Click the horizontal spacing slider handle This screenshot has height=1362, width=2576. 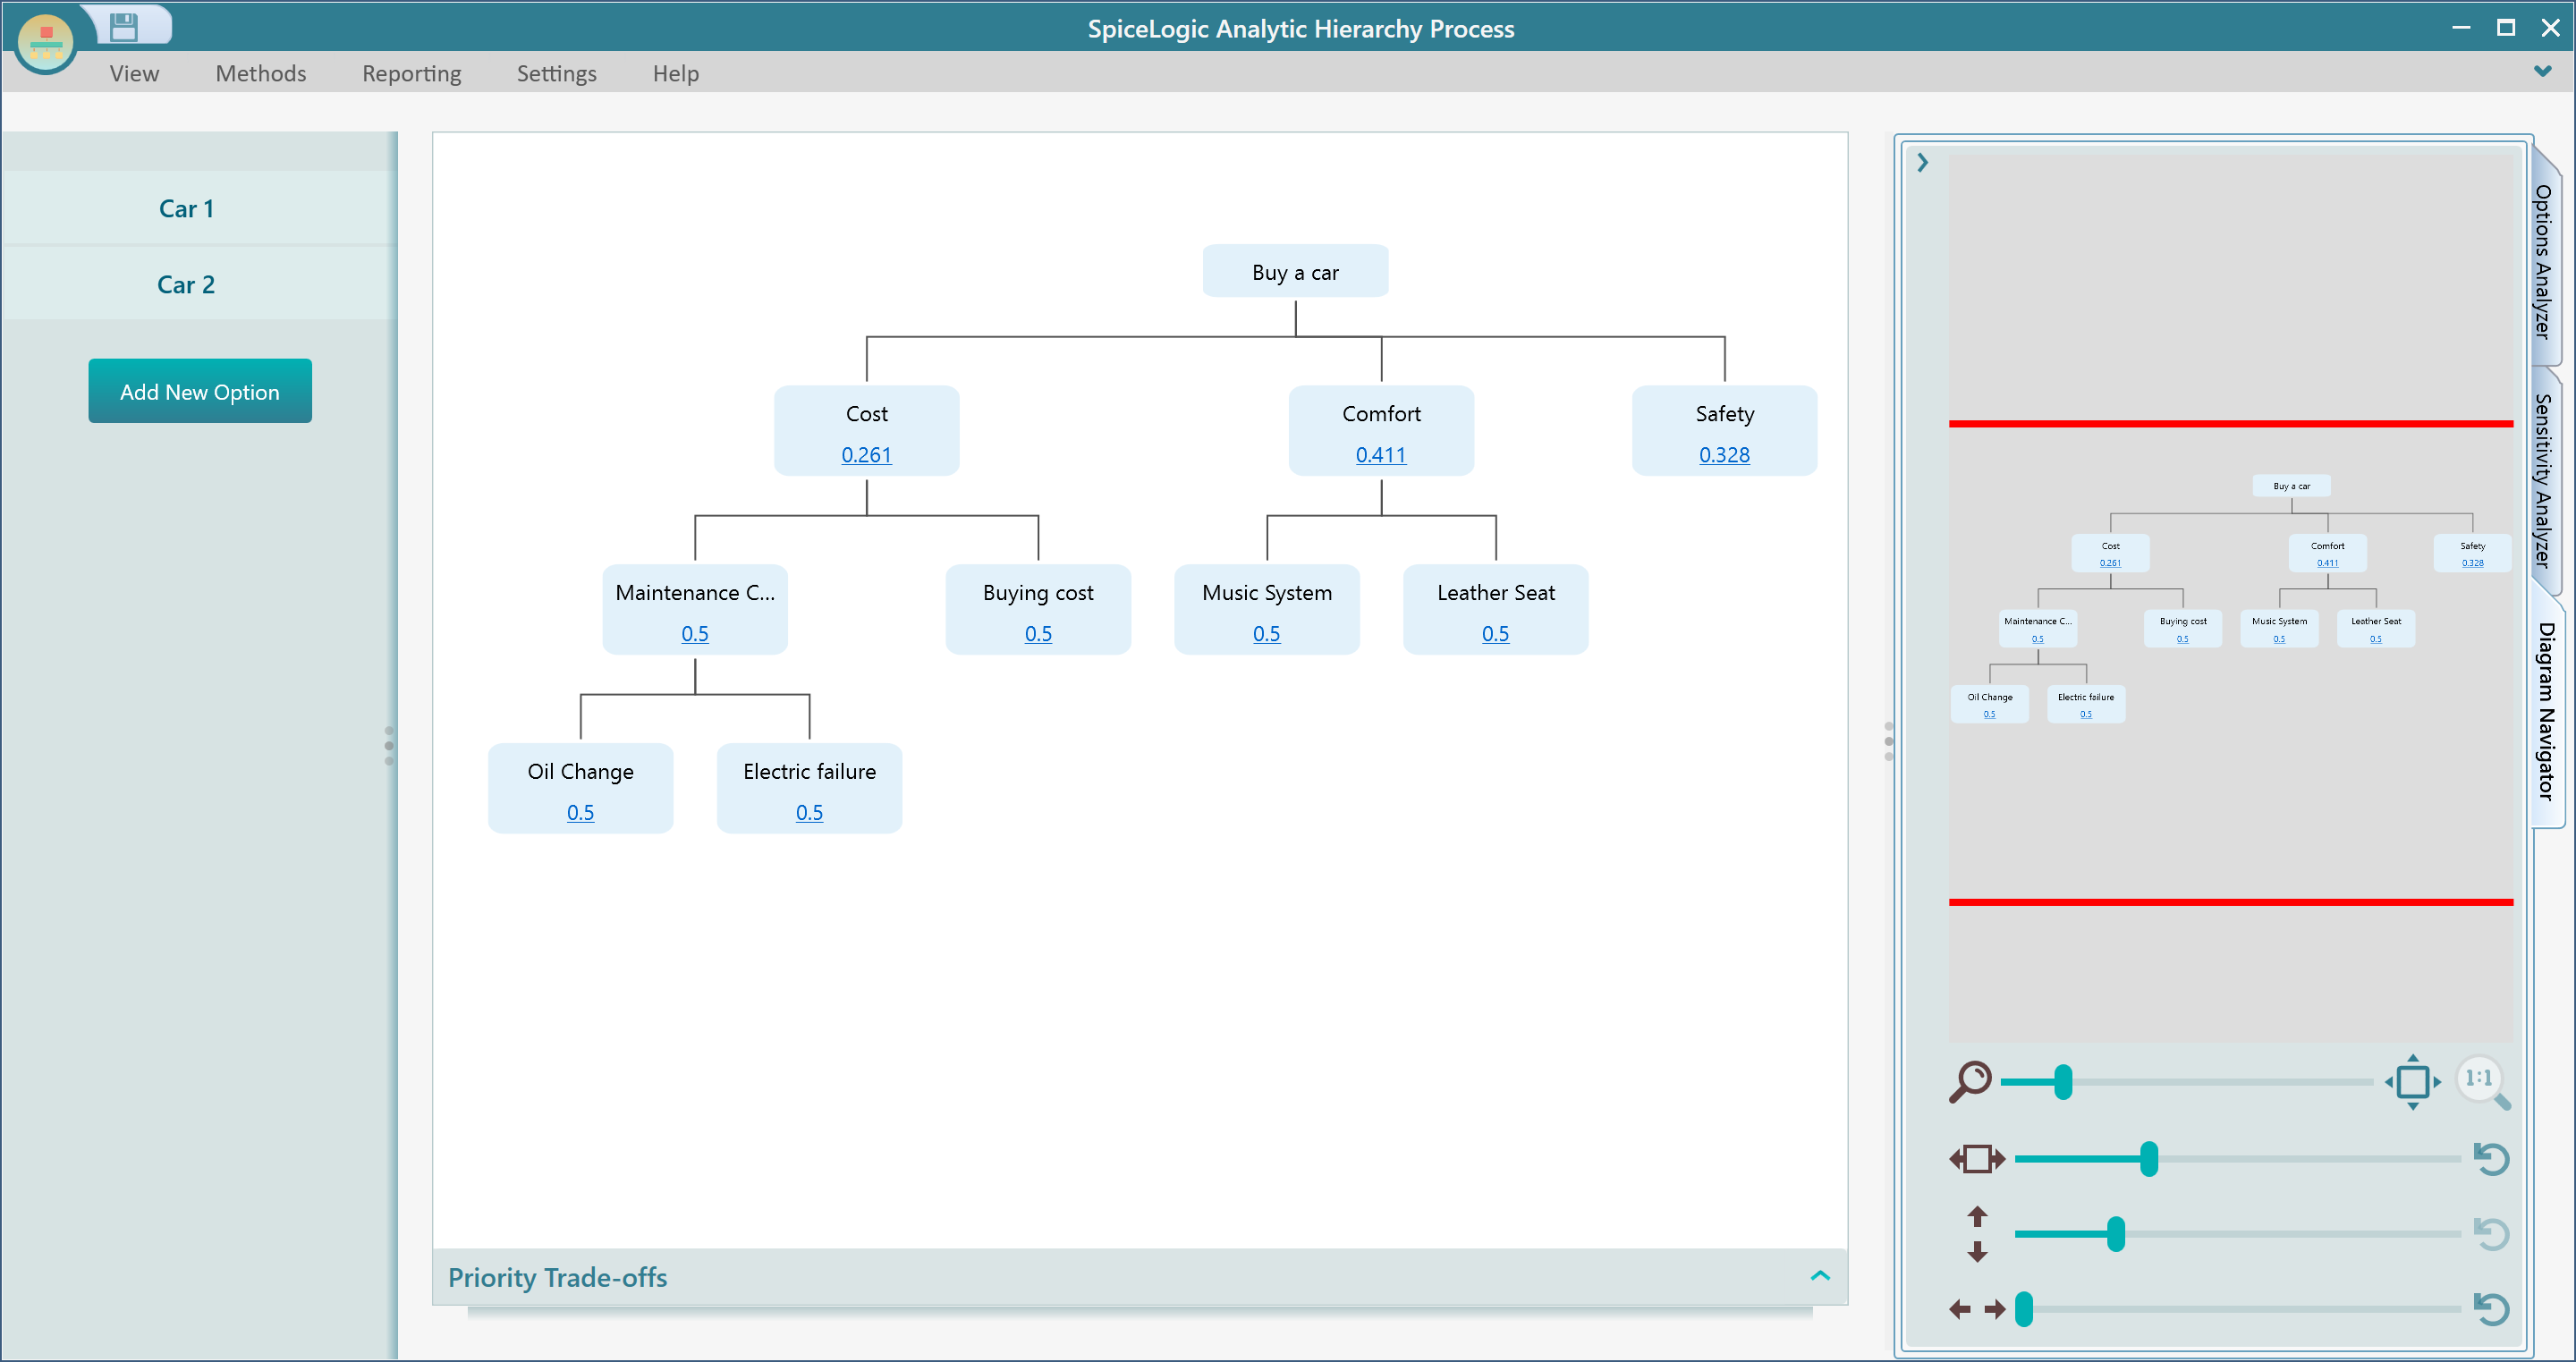[2148, 1158]
